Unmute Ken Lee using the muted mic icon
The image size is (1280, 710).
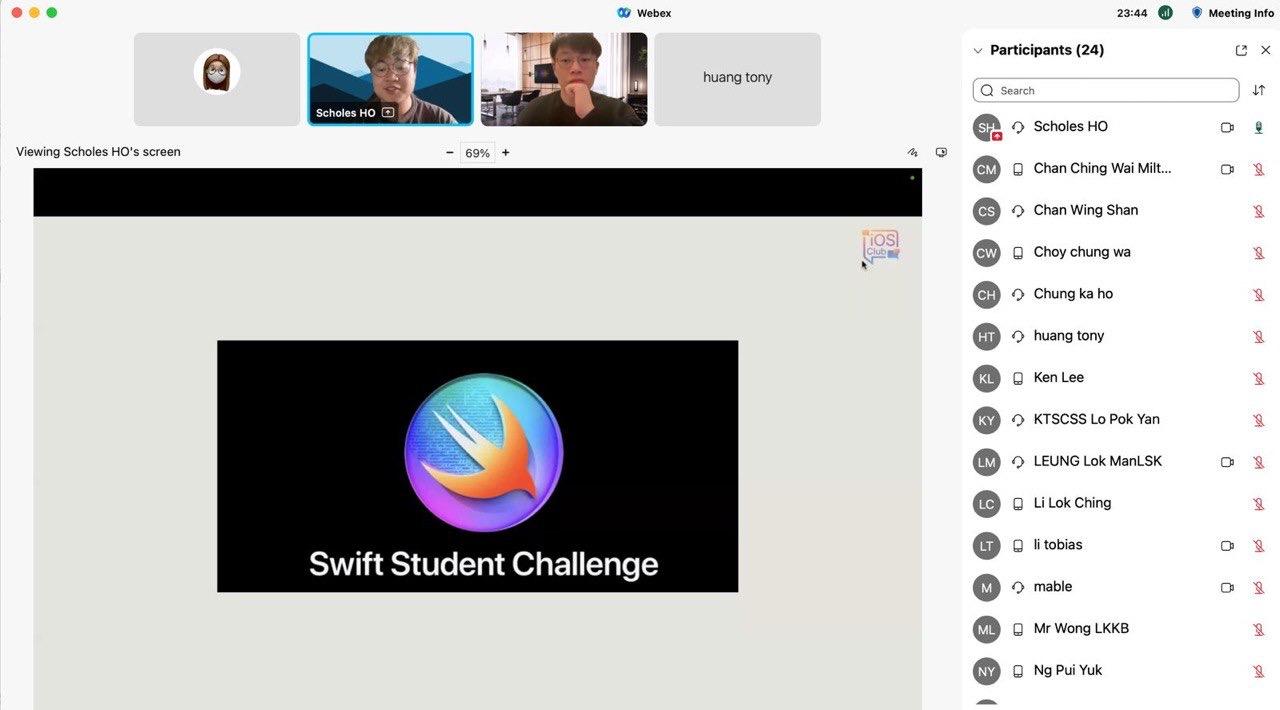(x=1258, y=379)
